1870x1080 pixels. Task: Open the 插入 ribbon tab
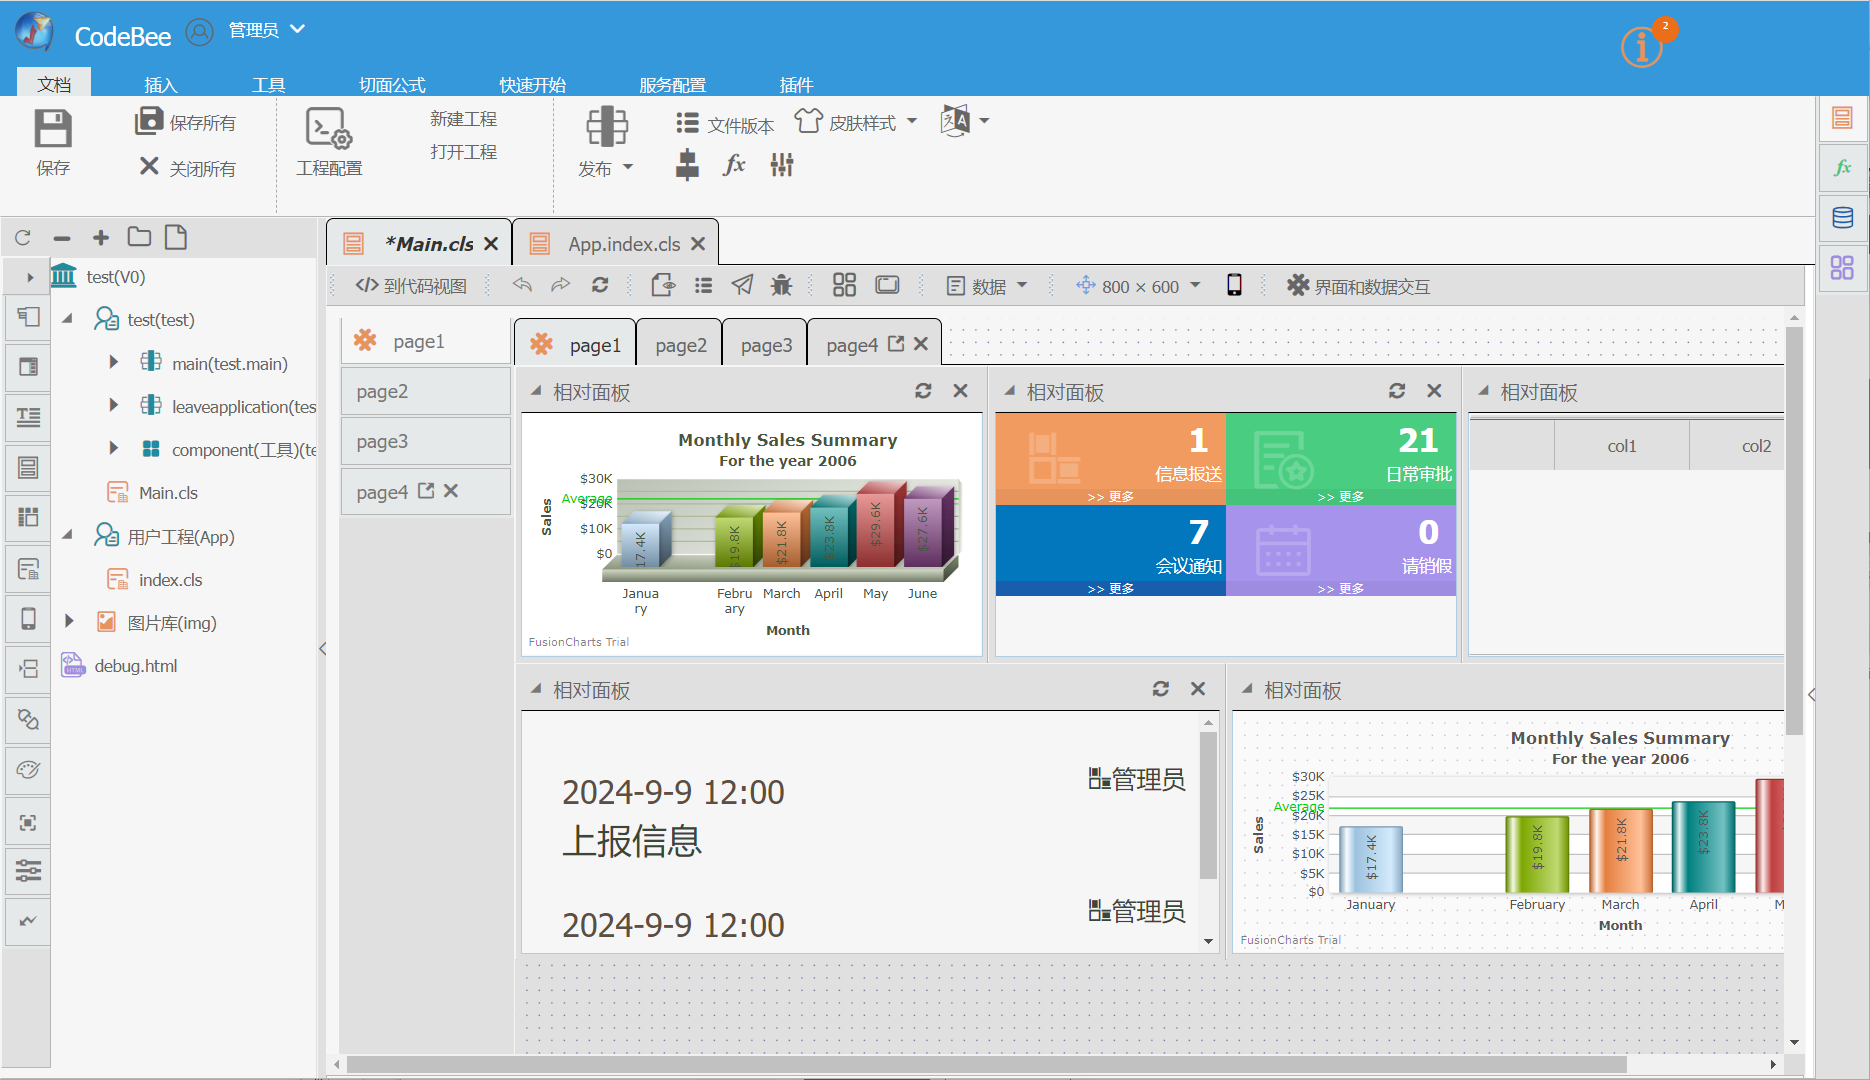[160, 84]
